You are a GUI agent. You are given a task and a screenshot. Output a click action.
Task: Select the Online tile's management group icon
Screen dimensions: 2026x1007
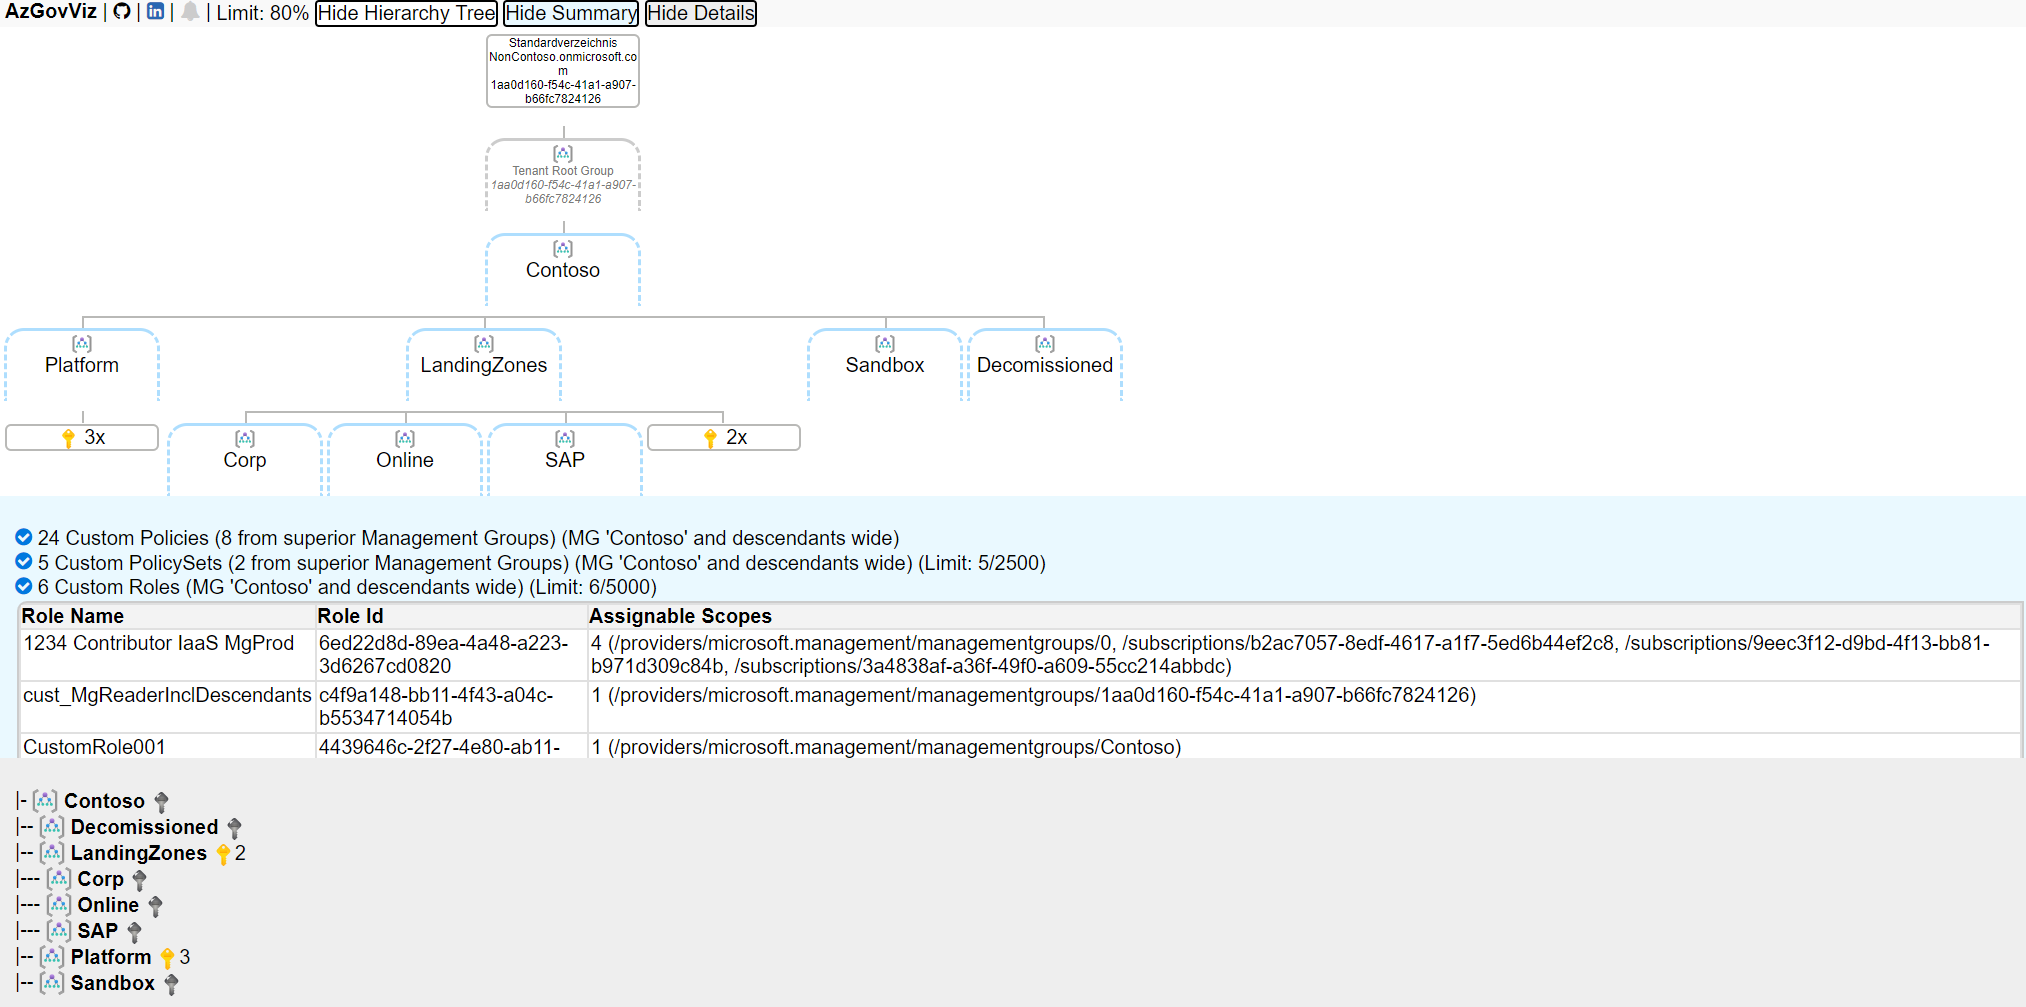[x=405, y=439]
